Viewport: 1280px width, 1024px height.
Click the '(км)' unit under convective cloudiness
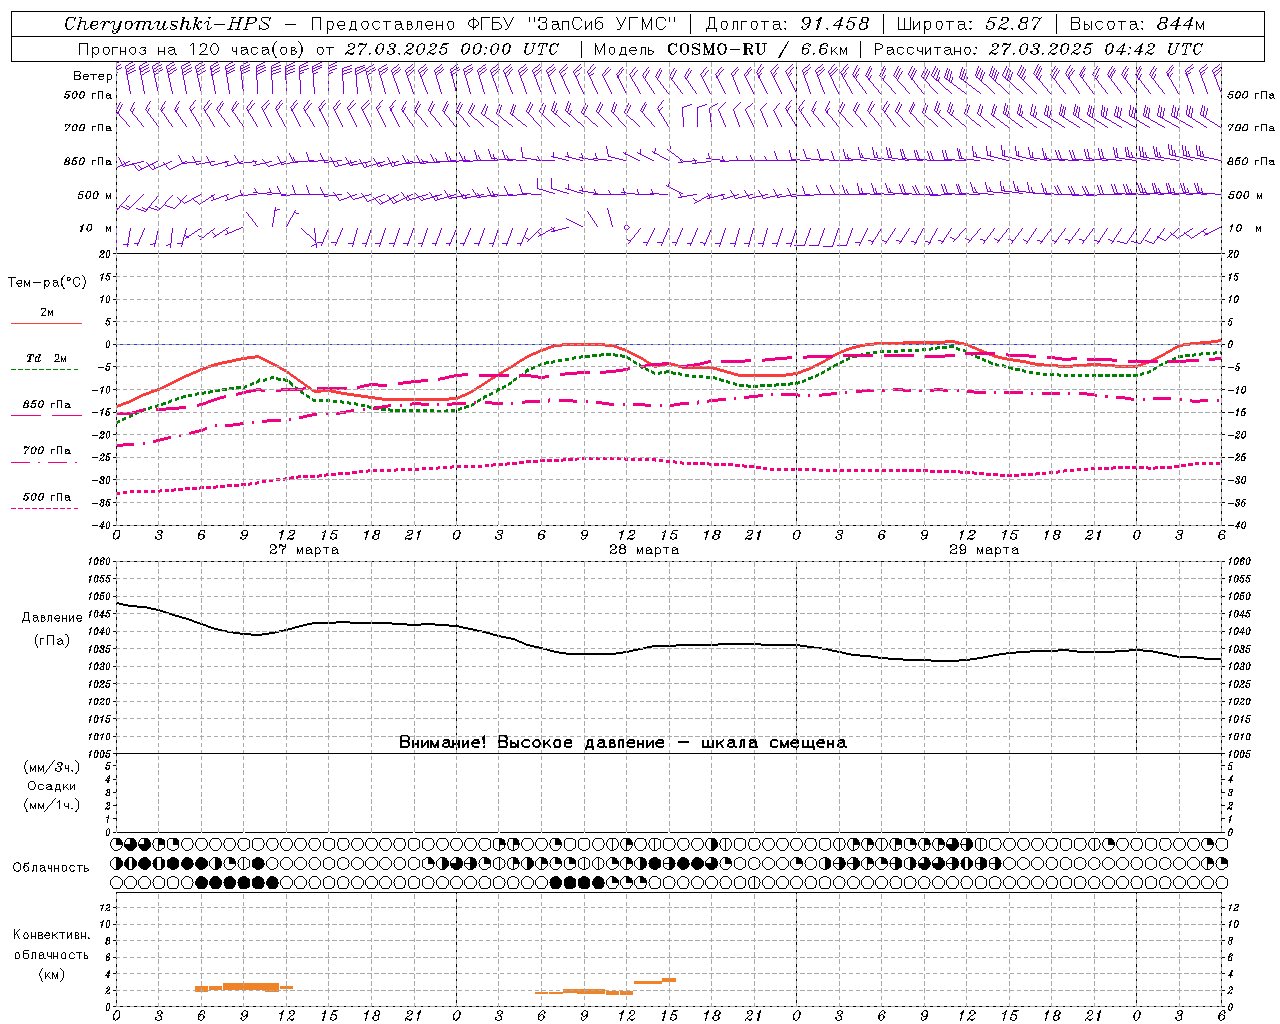coord(51,974)
